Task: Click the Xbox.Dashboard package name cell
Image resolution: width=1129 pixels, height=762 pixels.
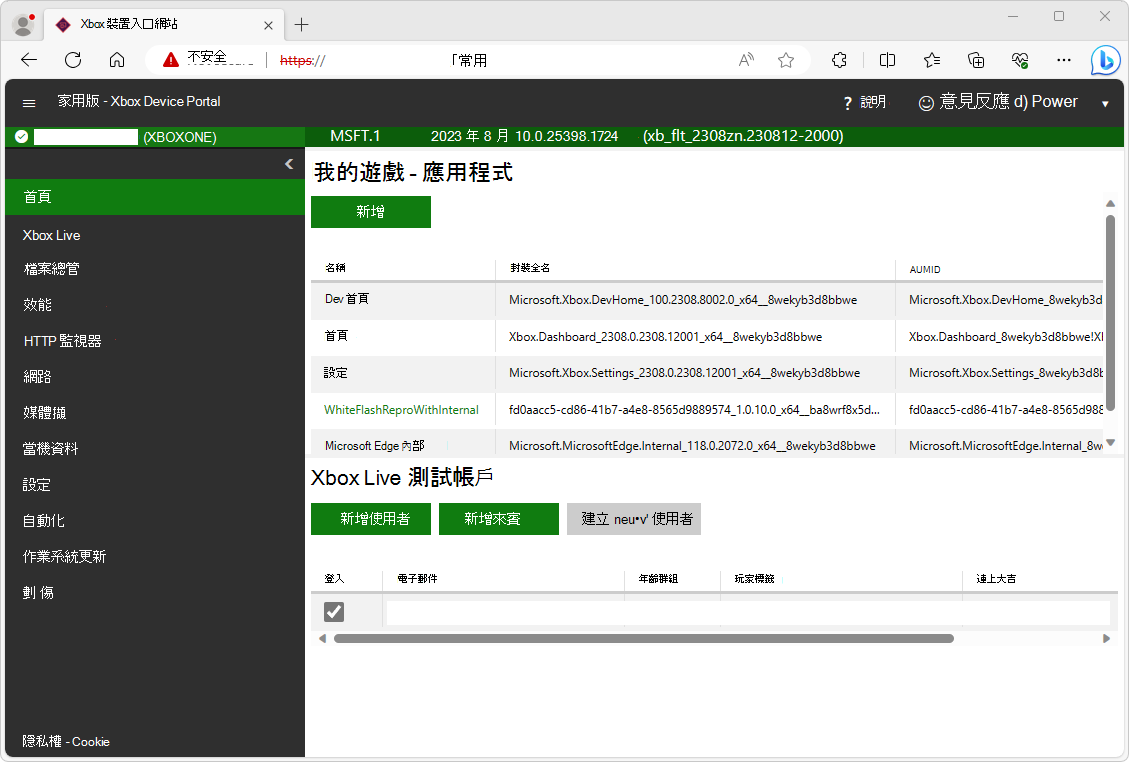Action: point(695,336)
